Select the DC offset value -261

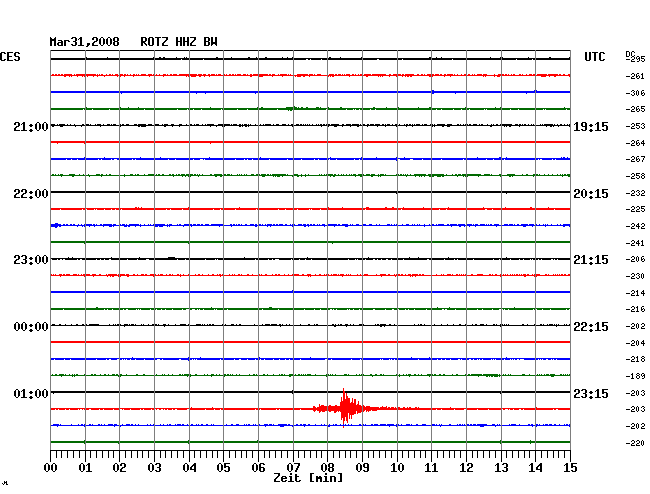(635, 76)
